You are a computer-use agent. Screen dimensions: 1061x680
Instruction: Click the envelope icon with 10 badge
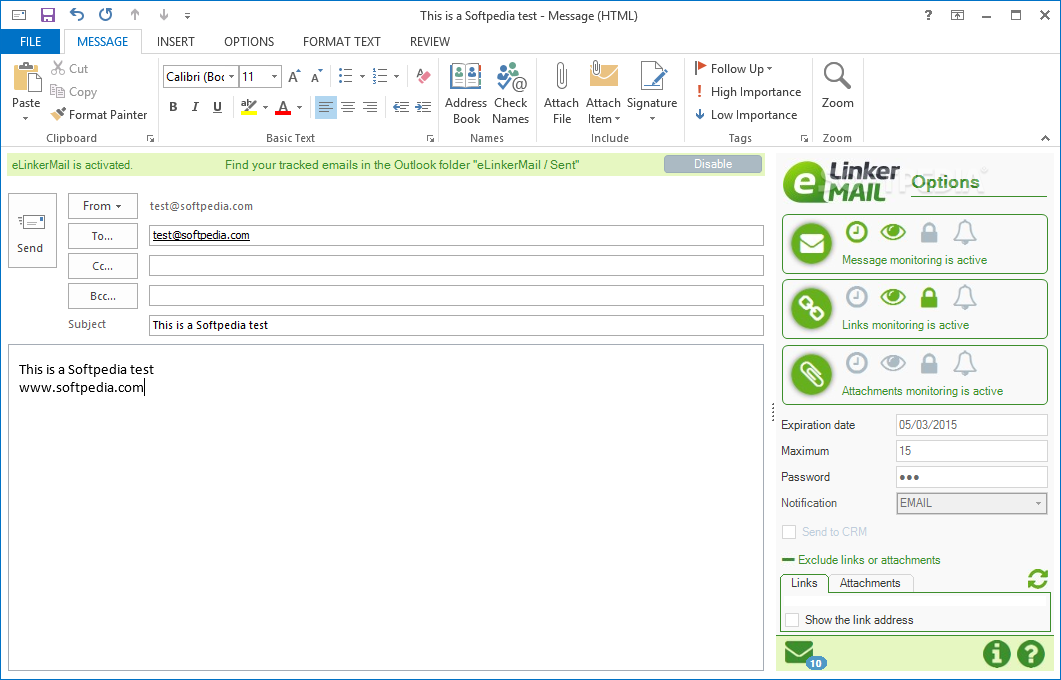[804, 655]
